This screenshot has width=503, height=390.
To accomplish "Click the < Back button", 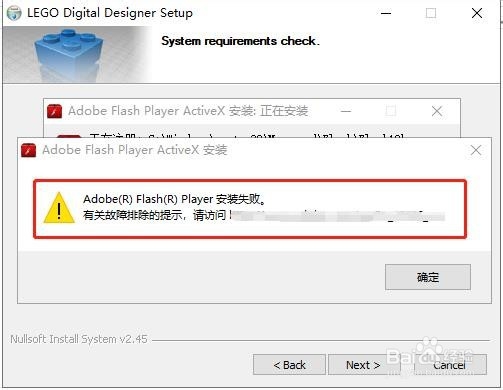I will 289,365.
